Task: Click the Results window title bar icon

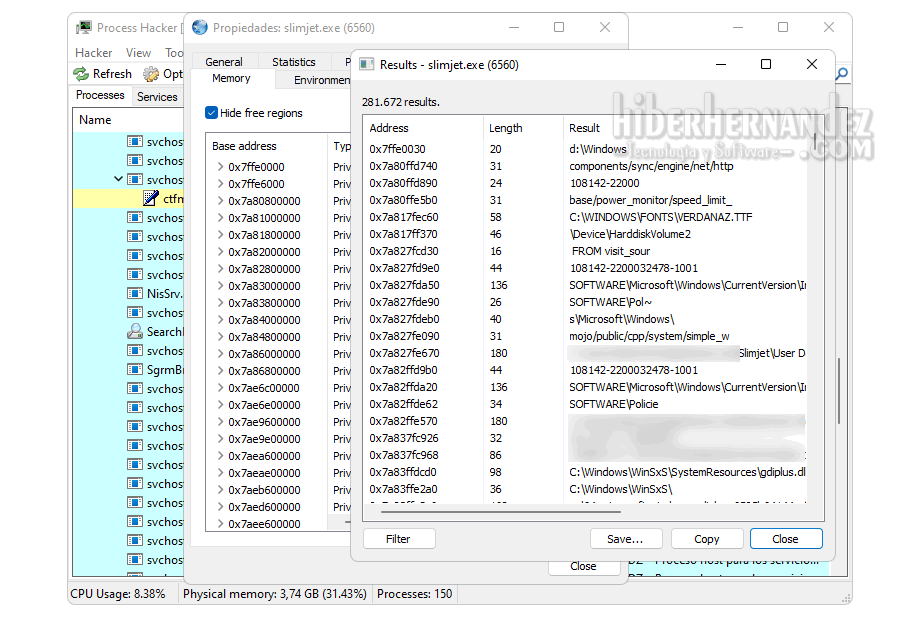Action: [366, 64]
